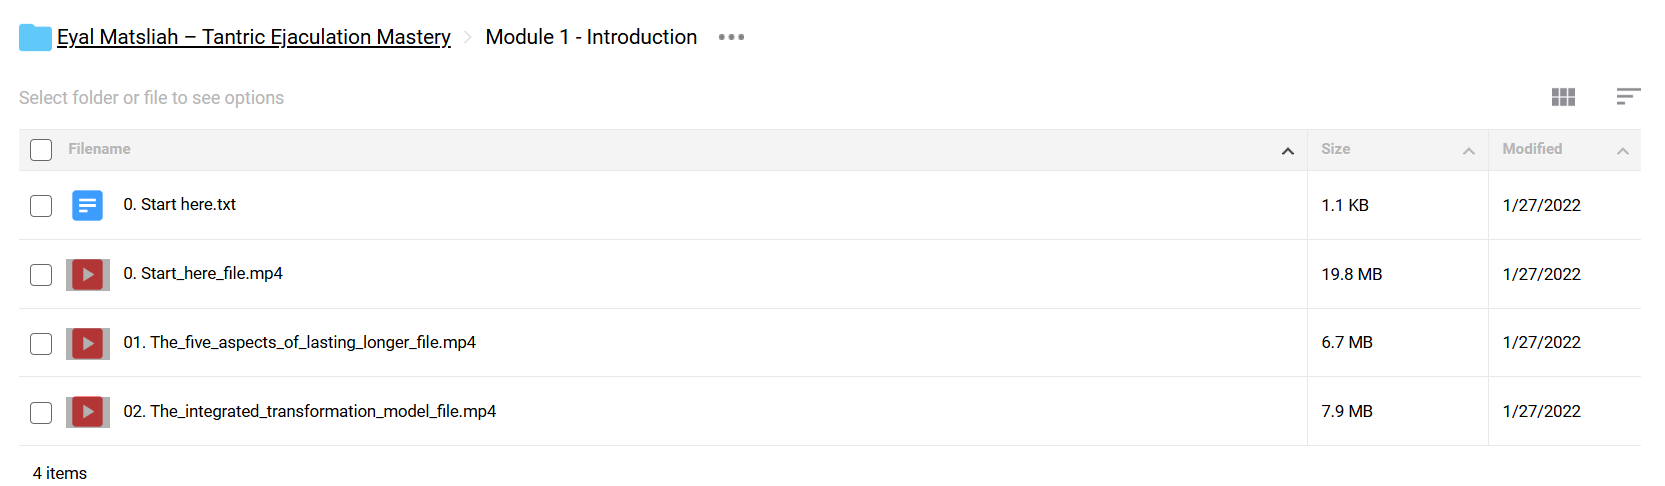This screenshot has width=1665, height=486.
Task: Toggle the select-all checkbox in header
Action: (x=41, y=150)
